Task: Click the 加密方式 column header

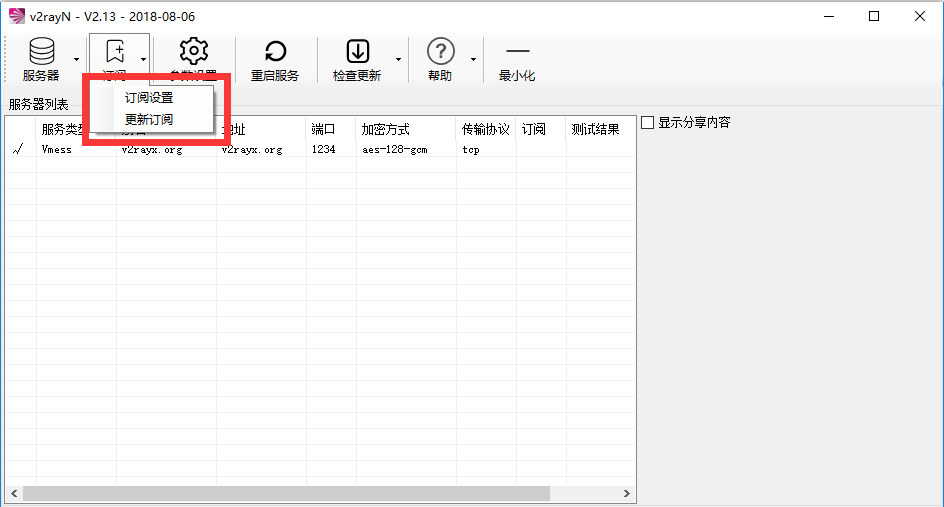Action: click(386, 129)
